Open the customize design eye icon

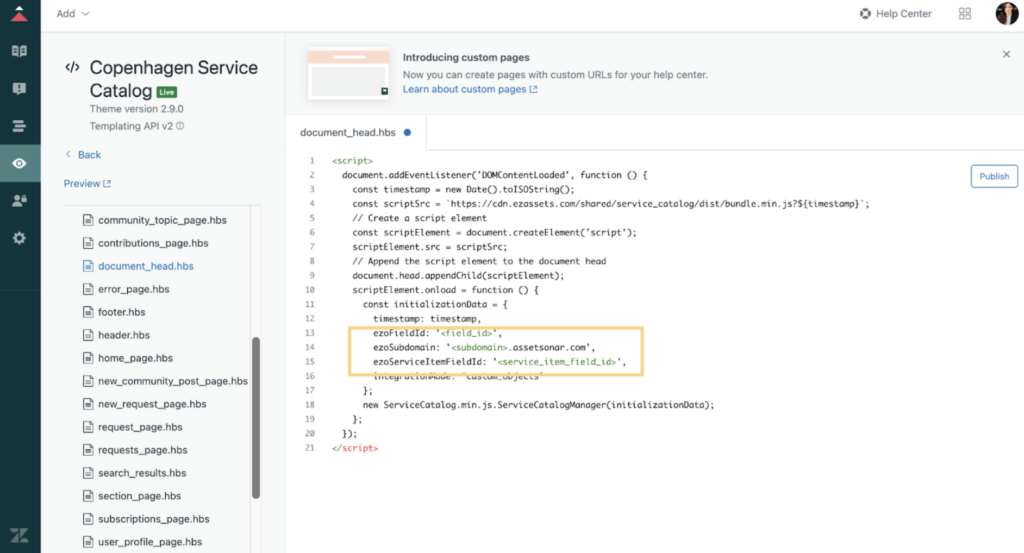[x=20, y=163]
